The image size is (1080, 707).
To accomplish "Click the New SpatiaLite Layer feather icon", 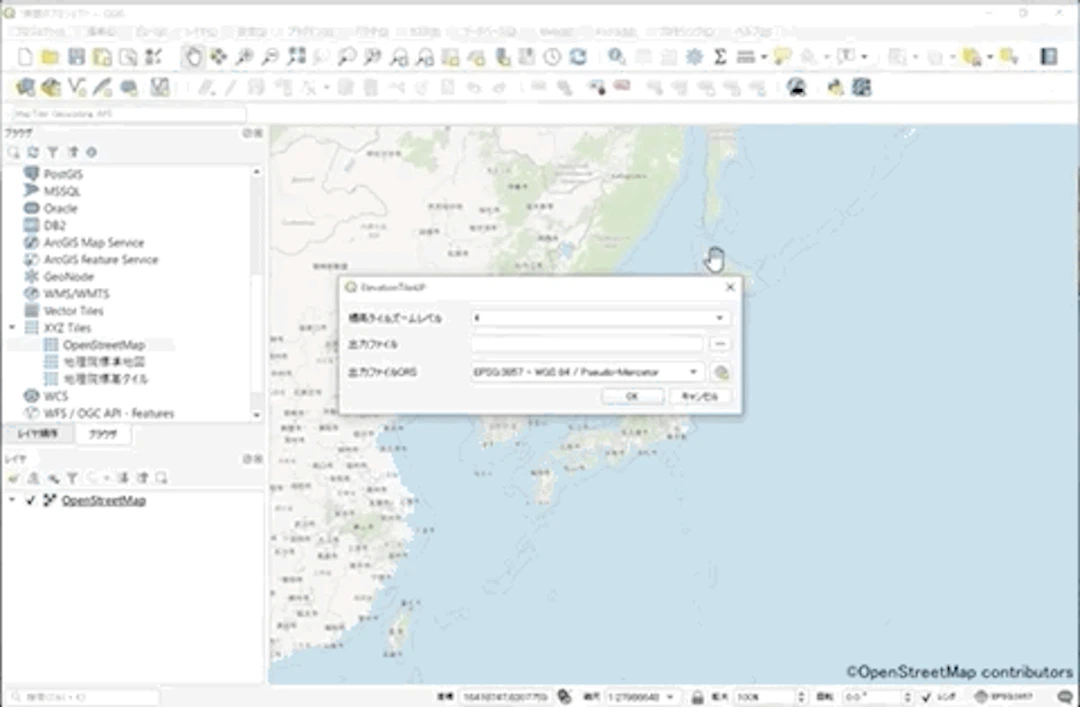I will [103, 88].
